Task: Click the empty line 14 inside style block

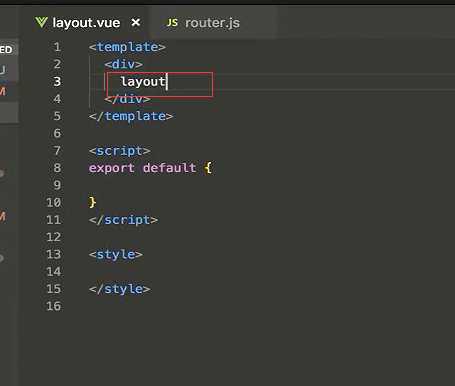Action: 233,271
